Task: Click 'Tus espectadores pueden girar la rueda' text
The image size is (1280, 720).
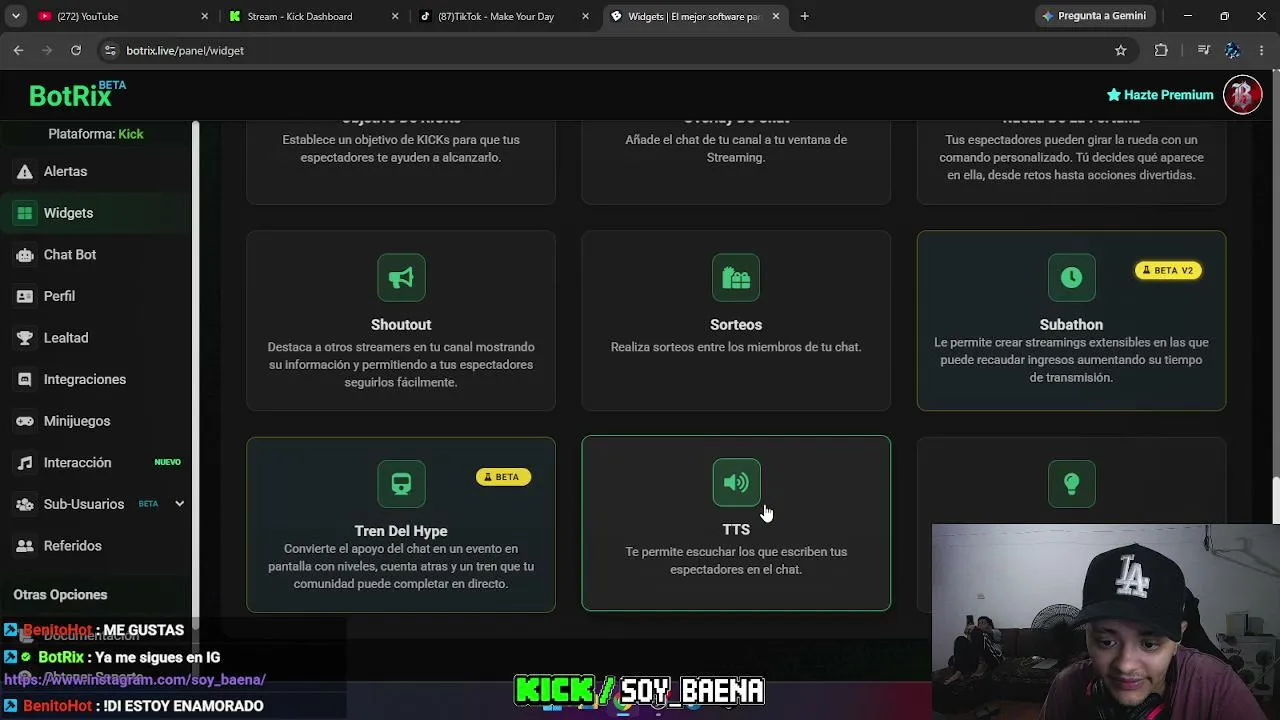Action: [x=1071, y=157]
